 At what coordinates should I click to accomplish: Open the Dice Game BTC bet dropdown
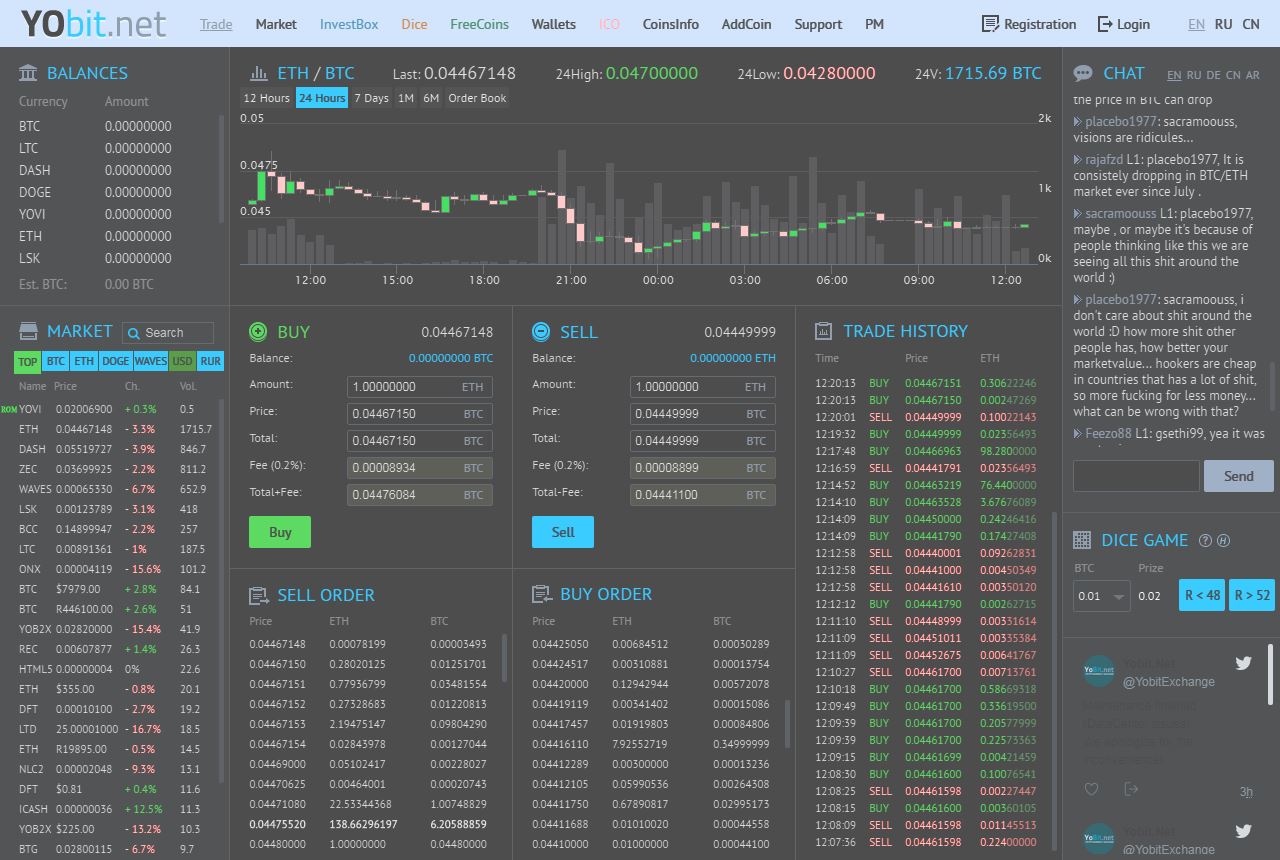pos(1102,596)
